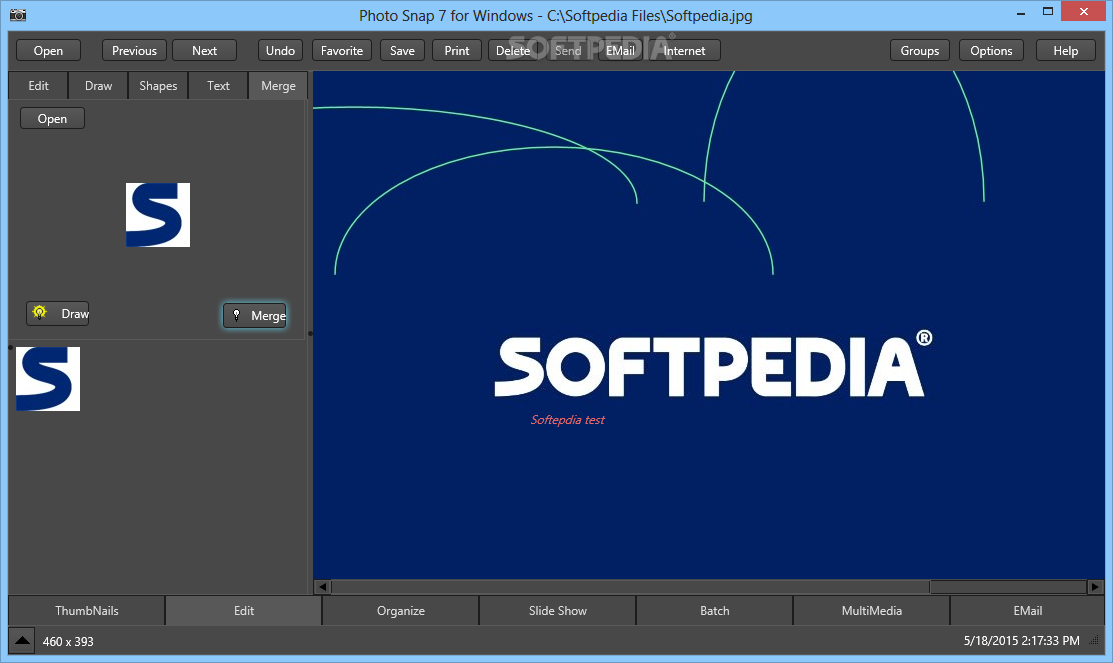The image size is (1113, 663).
Task: Click the date and time in status bar
Action: pos(1021,640)
